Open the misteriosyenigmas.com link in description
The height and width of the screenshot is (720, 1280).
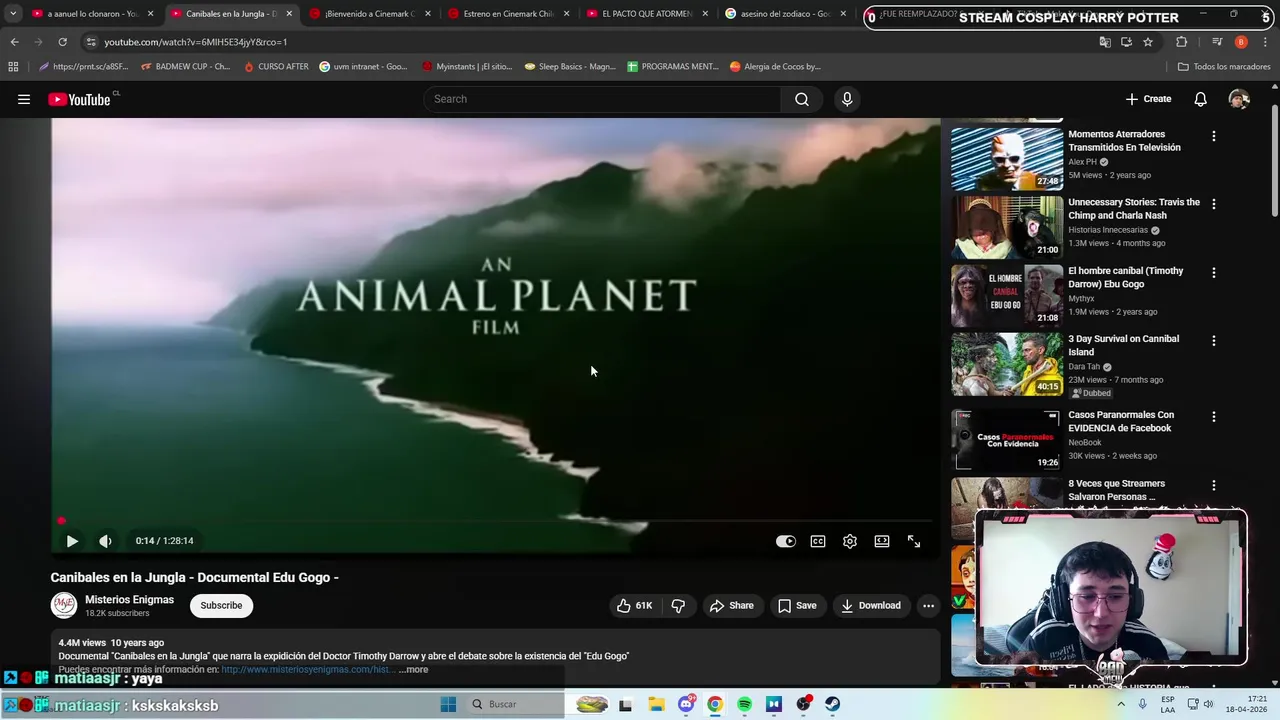coord(308,669)
